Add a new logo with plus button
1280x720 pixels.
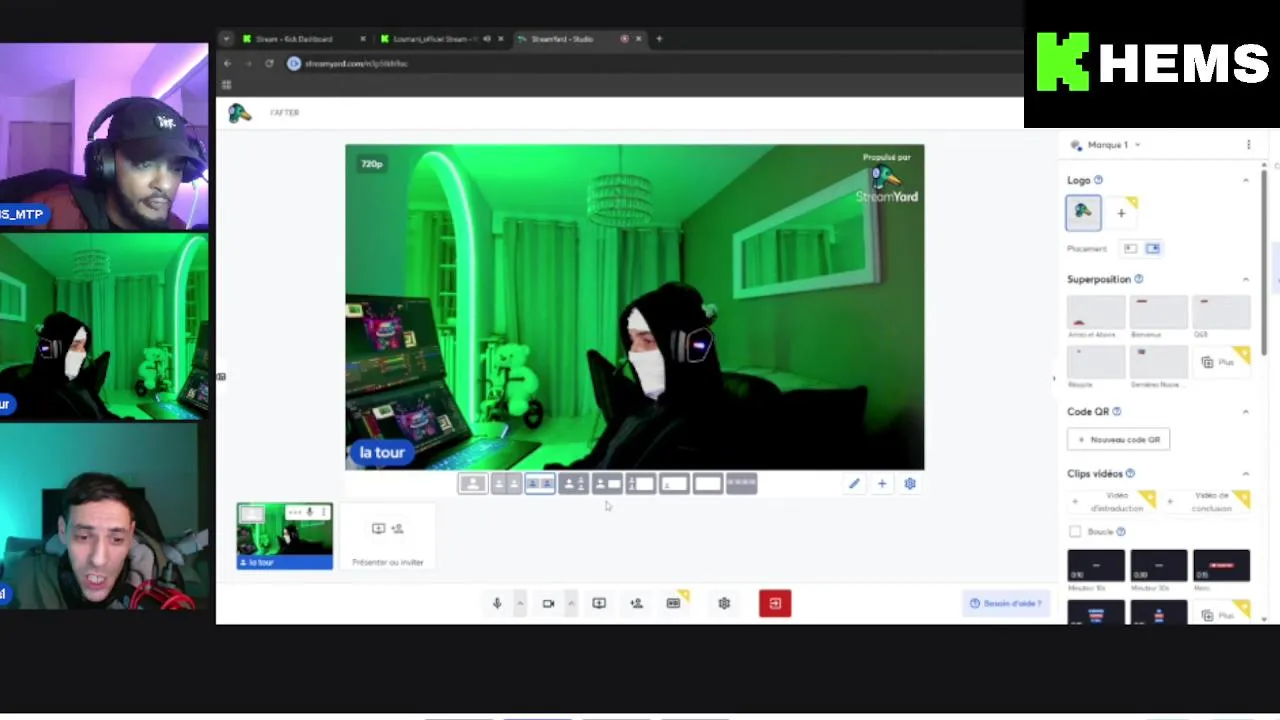(x=1121, y=212)
